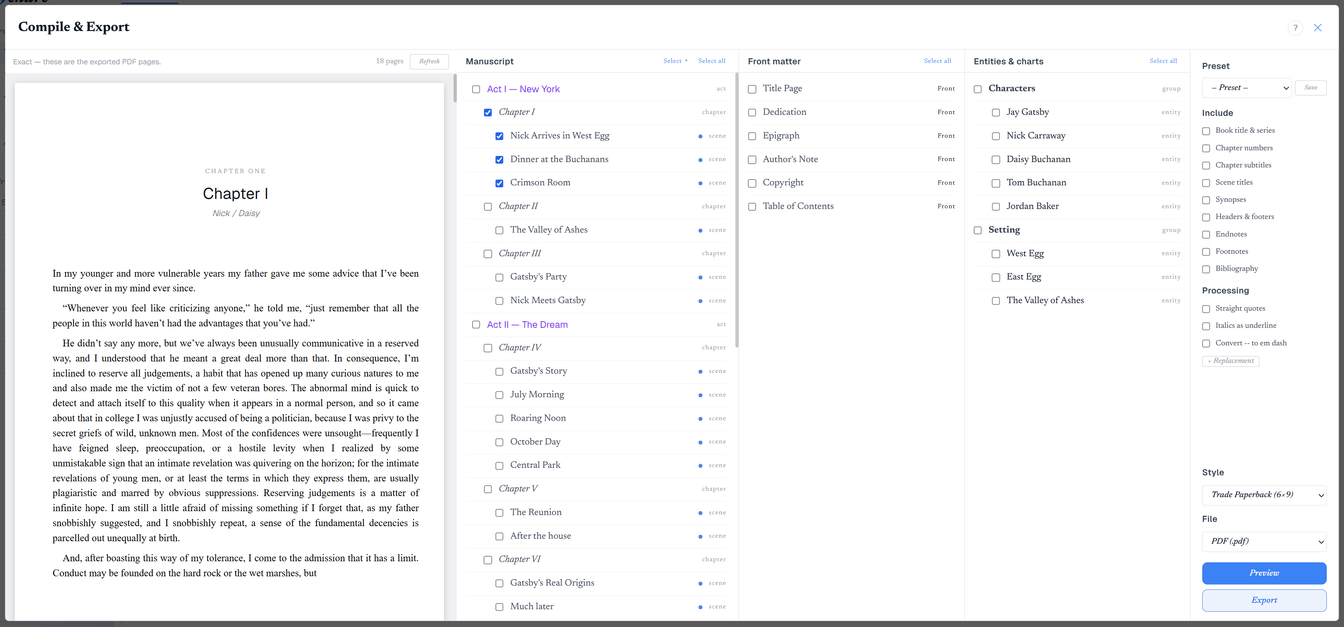Click Select all in Front matter header
The image size is (1344, 627).
tap(938, 62)
